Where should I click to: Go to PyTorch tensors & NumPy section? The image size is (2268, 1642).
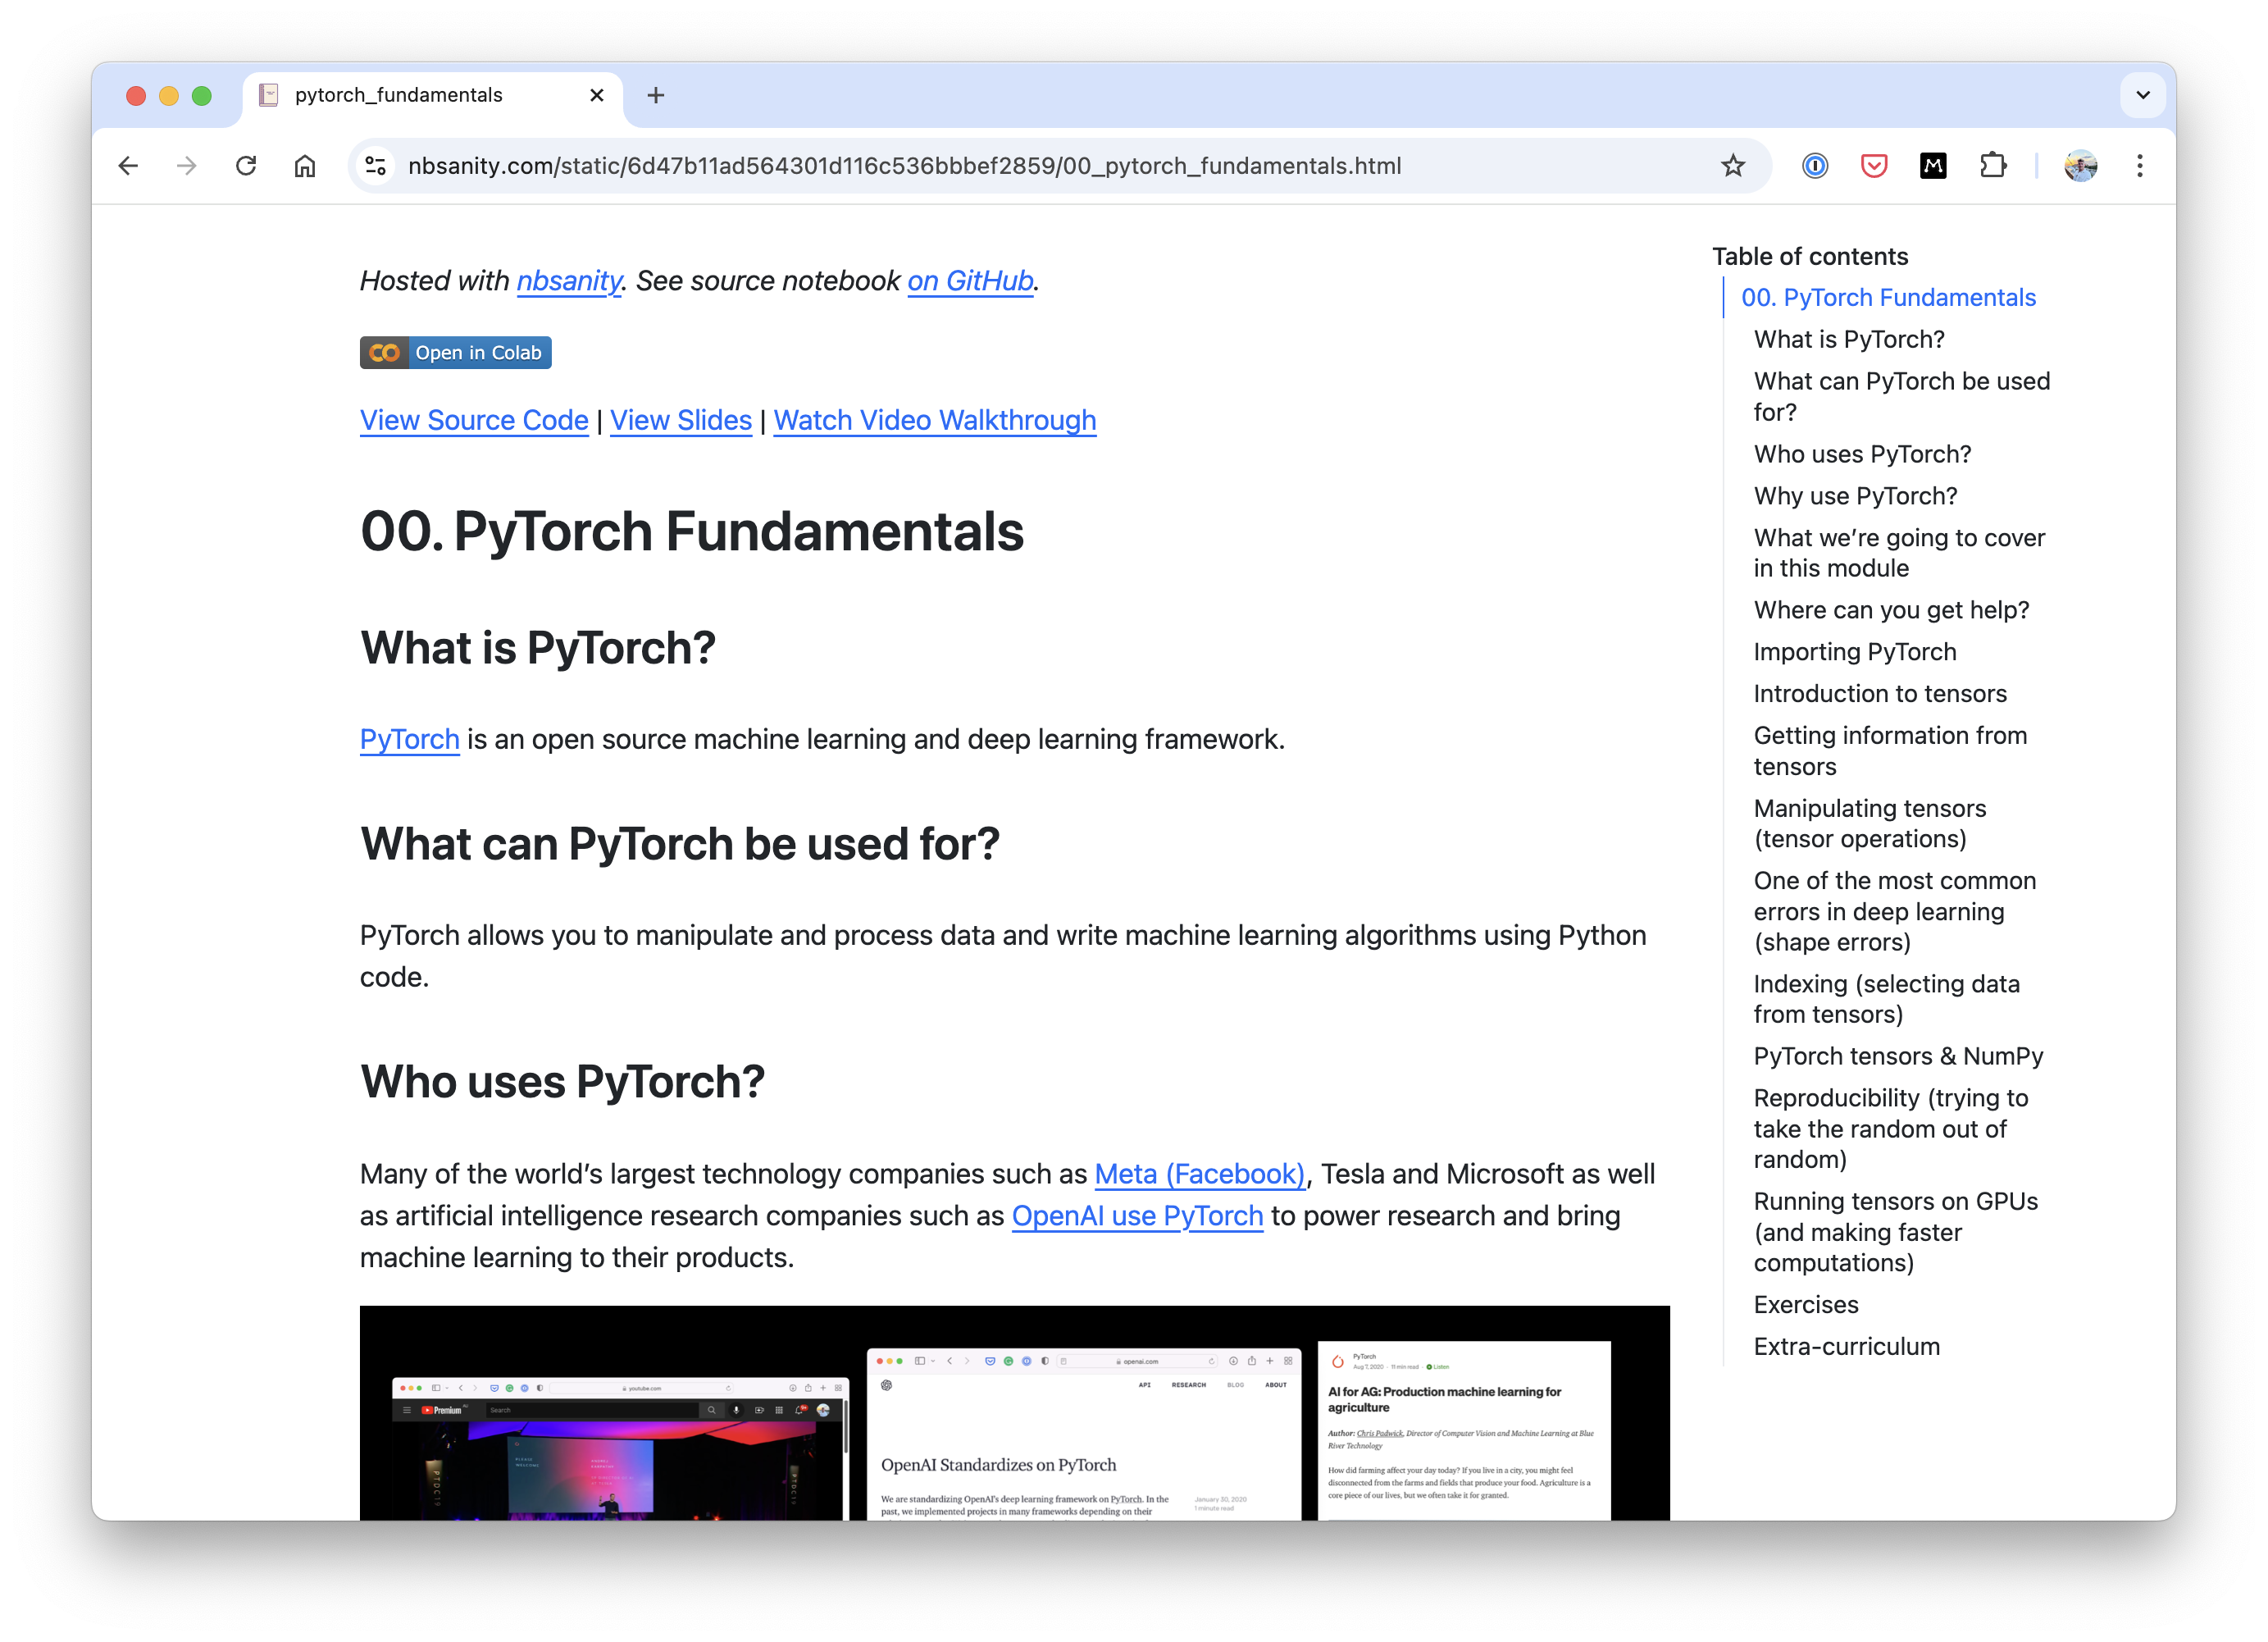click(x=1898, y=1057)
